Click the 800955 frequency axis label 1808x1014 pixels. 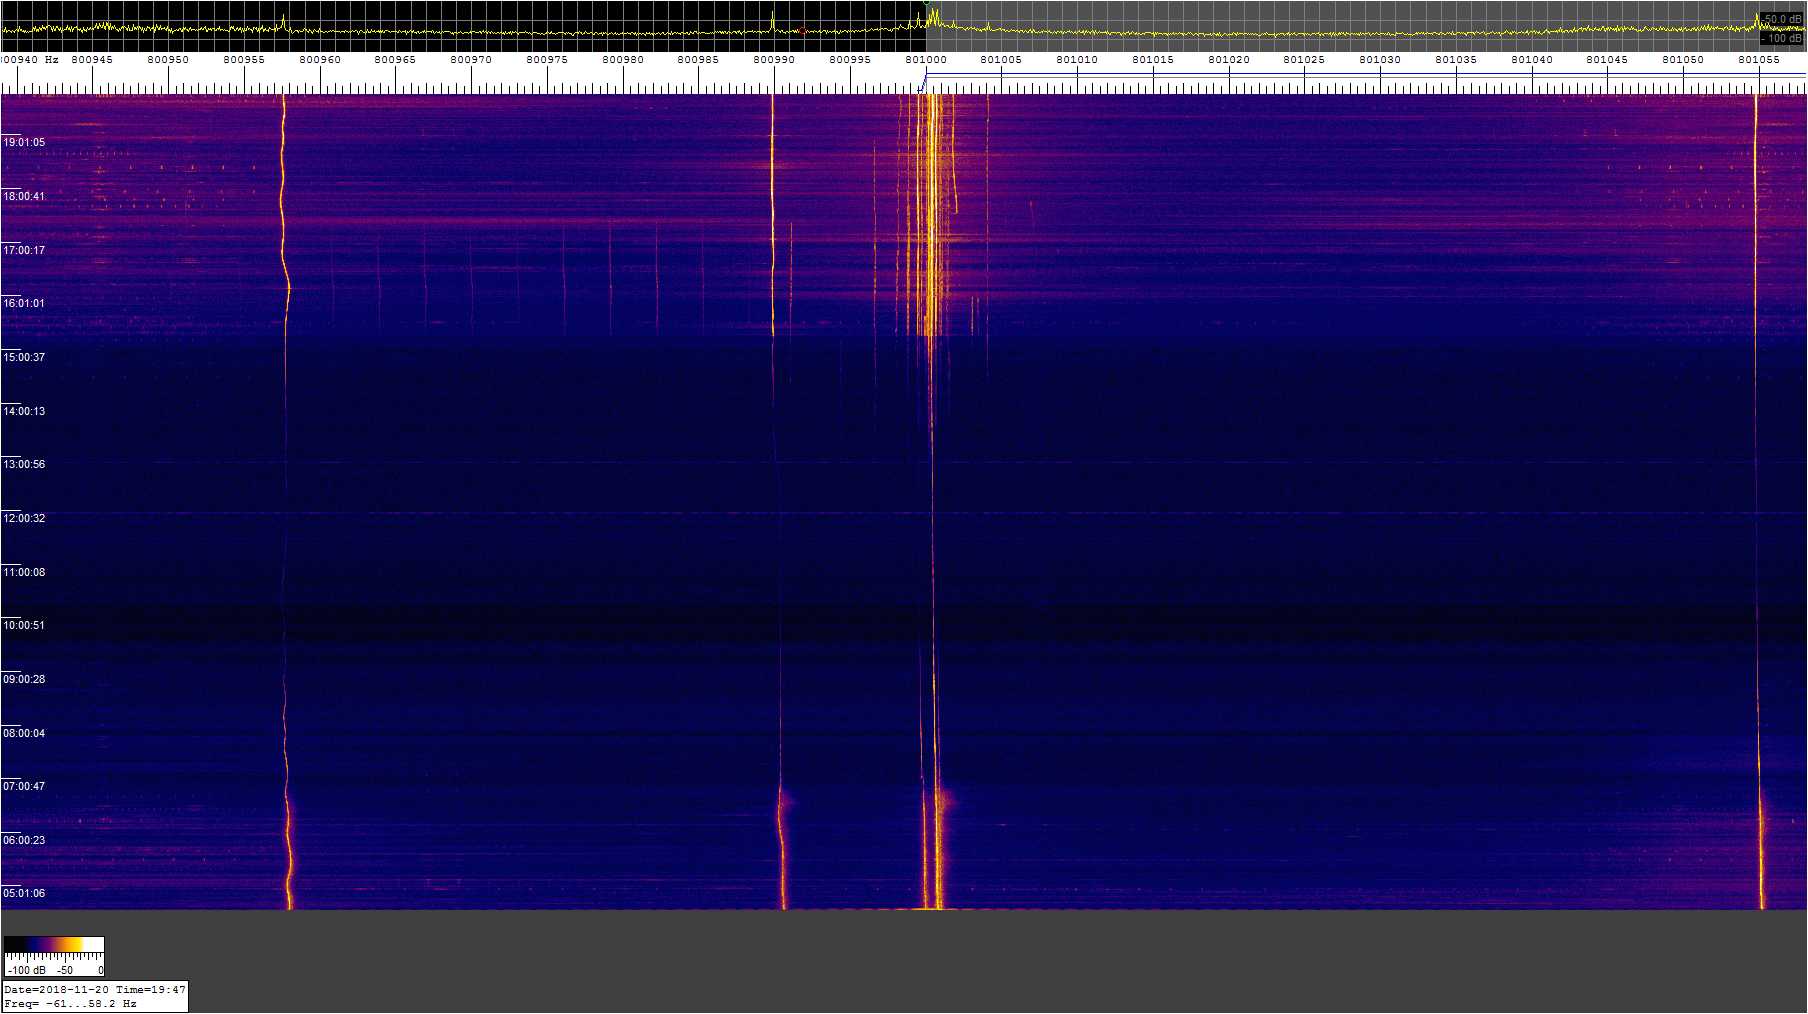coord(244,60)
